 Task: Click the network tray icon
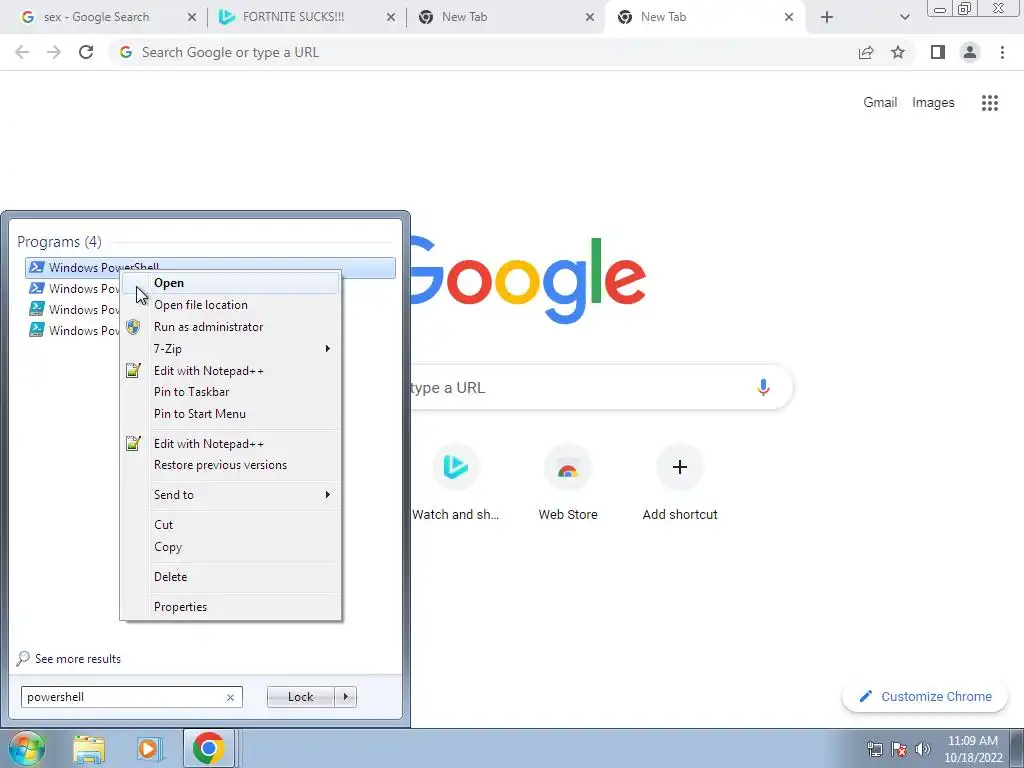coord(874,748)
